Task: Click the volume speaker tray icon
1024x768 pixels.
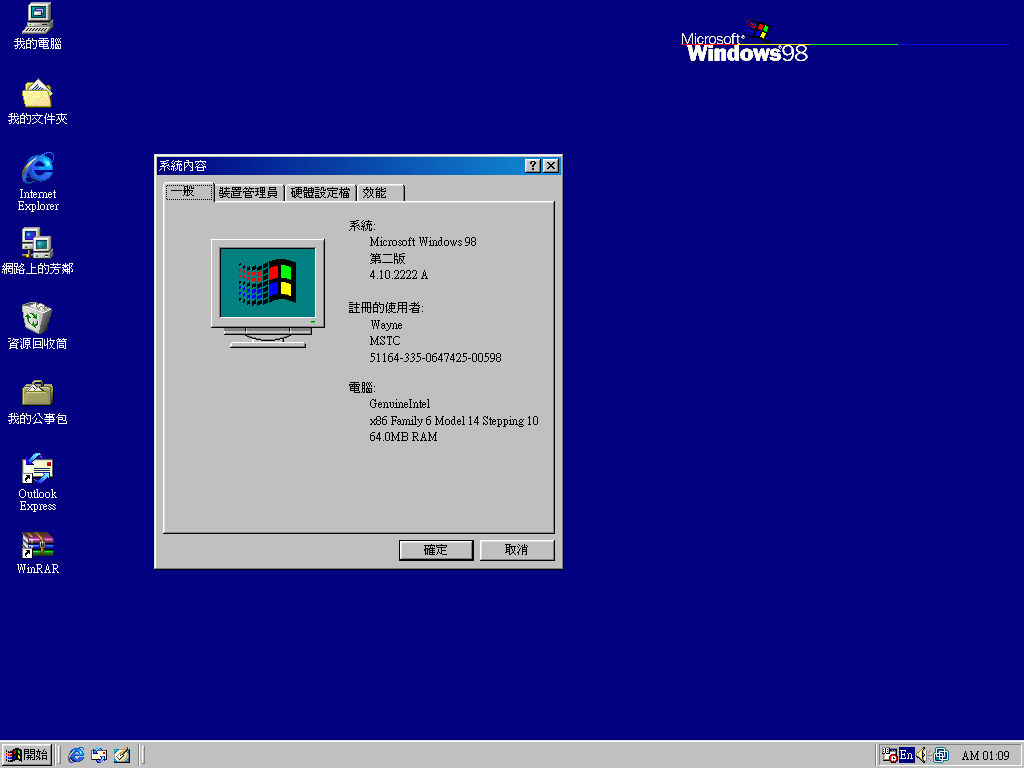Action: pyautogui.click(x=921, y=755)
